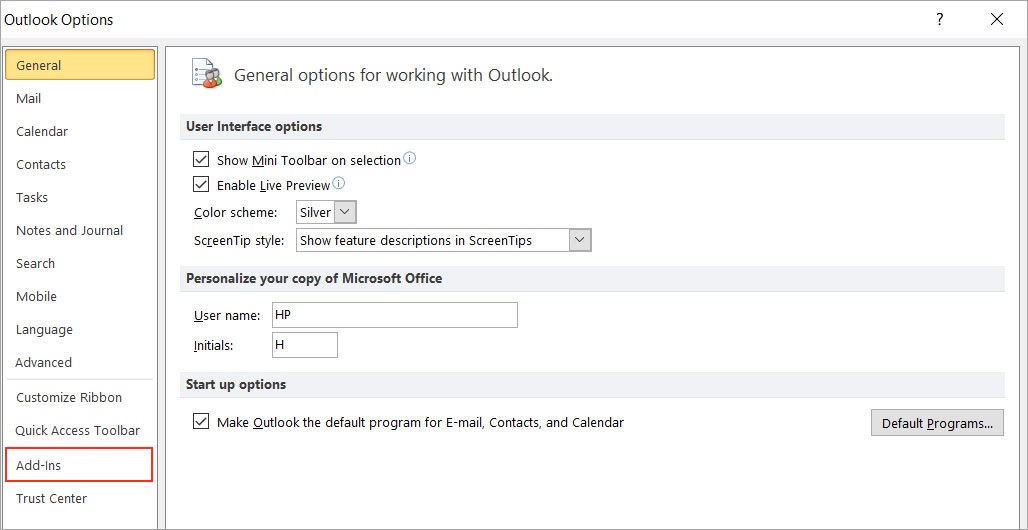Go to the Advanced options page
The image size is (1028, 530).
pos(44,362)
